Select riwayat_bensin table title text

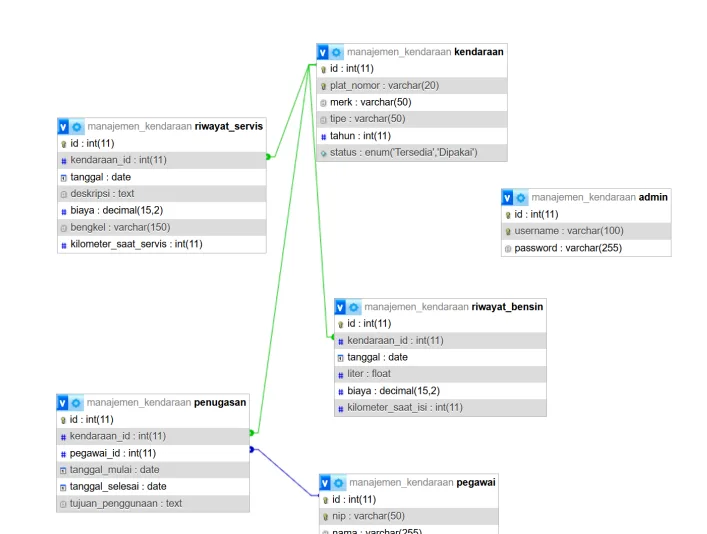[x=507, y=307]
